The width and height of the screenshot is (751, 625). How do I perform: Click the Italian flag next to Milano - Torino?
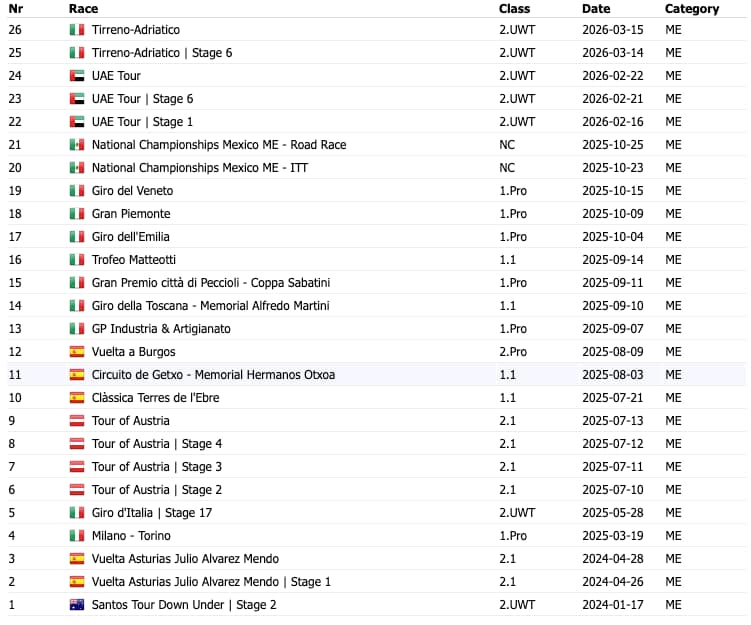click(77, 536)
